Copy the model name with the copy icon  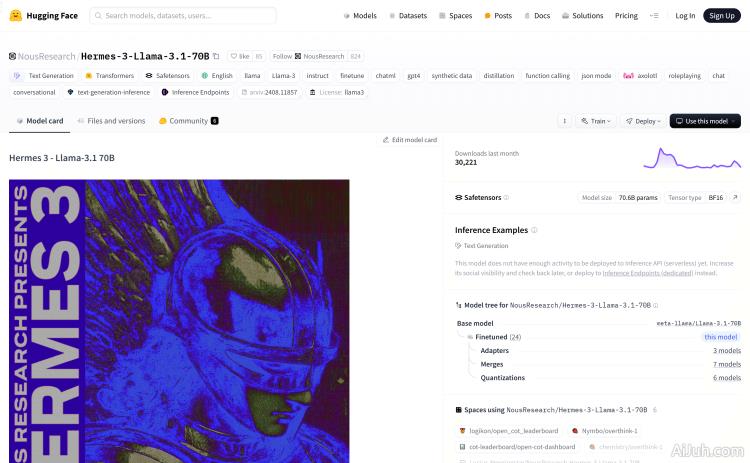click(216, 57)
